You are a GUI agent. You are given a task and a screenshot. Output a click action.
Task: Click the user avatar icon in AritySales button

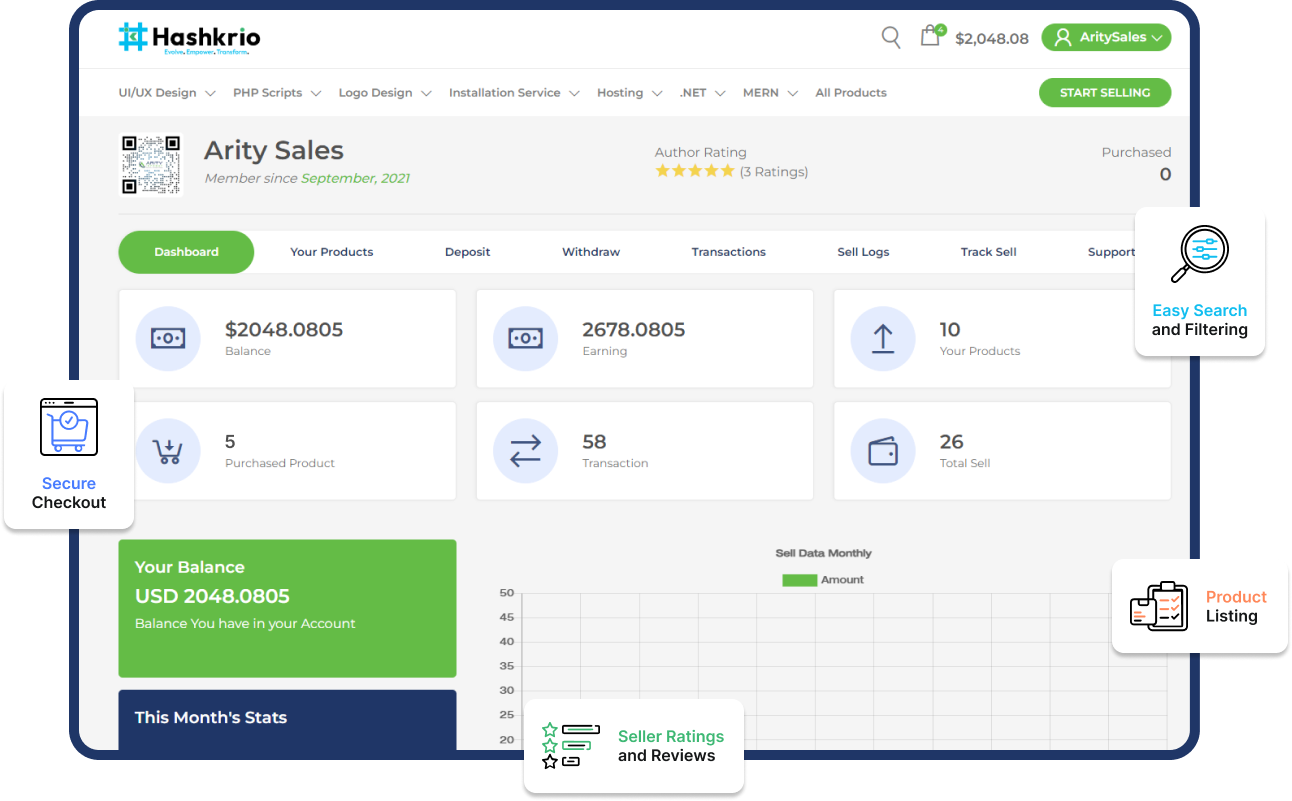tap(1063, 37)
